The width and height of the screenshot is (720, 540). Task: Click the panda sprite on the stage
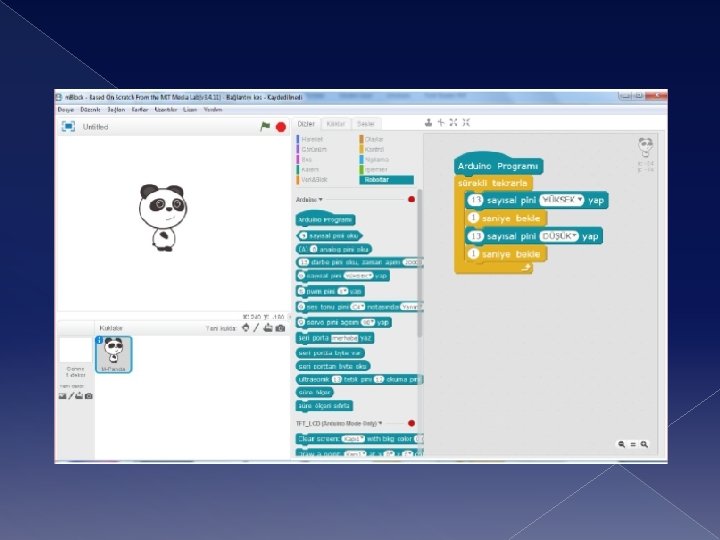tap(163, 217)
